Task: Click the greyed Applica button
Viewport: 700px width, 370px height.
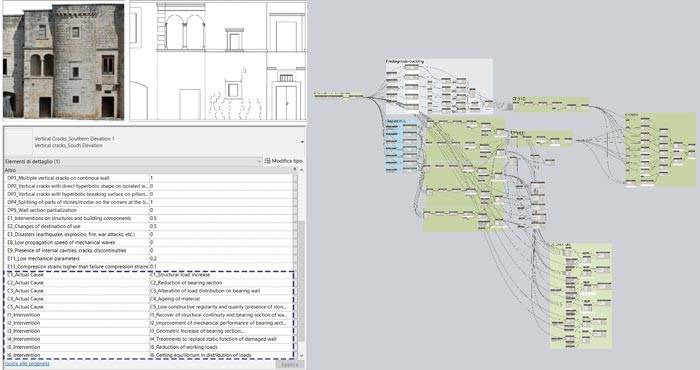Action: pyautogui.click(x=289, y=364)
